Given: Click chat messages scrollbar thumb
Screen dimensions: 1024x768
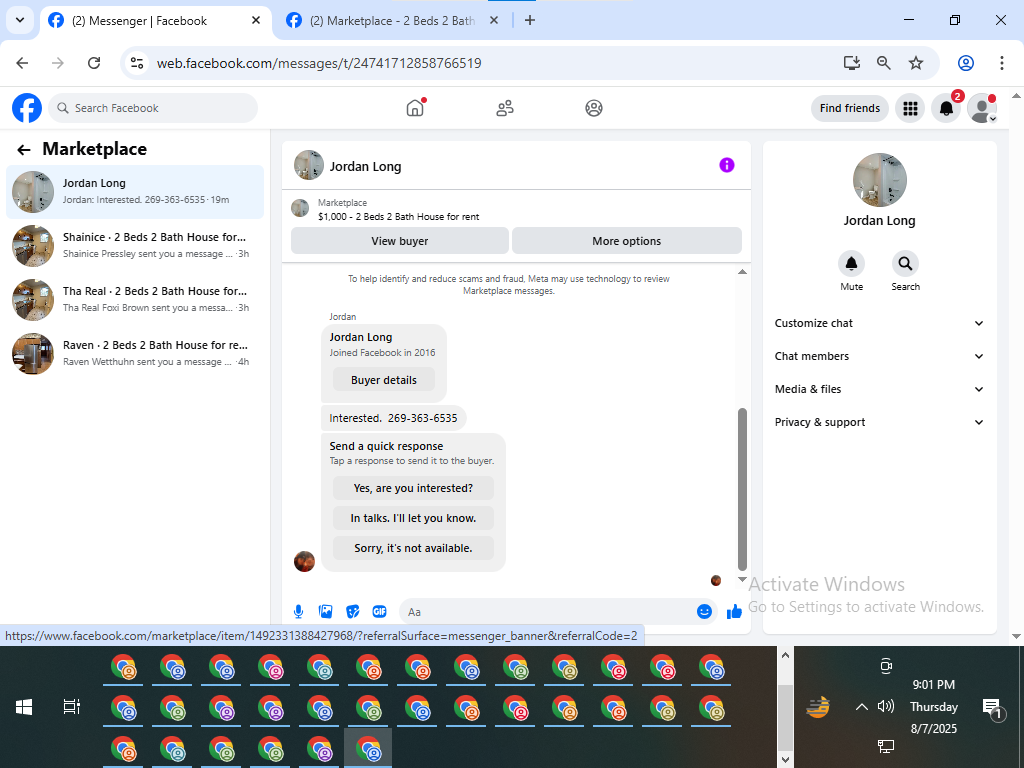Looking at the screenshot, I should point(742,489).
